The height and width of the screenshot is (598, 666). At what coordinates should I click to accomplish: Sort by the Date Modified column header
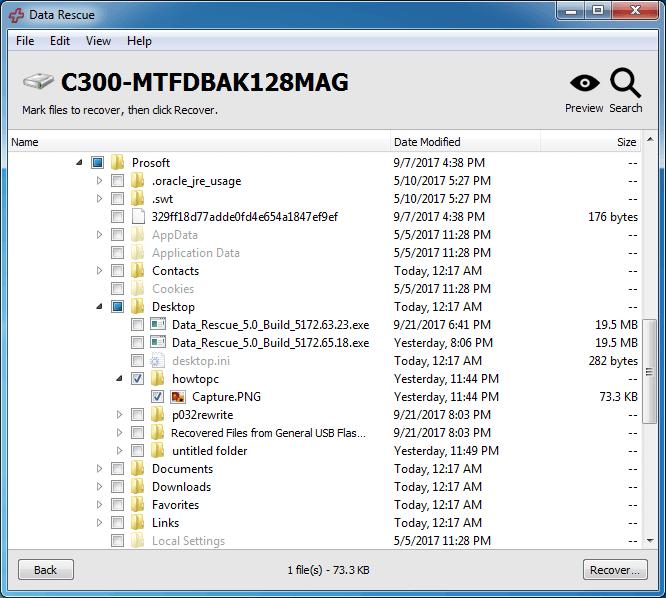tap(466, 142)
